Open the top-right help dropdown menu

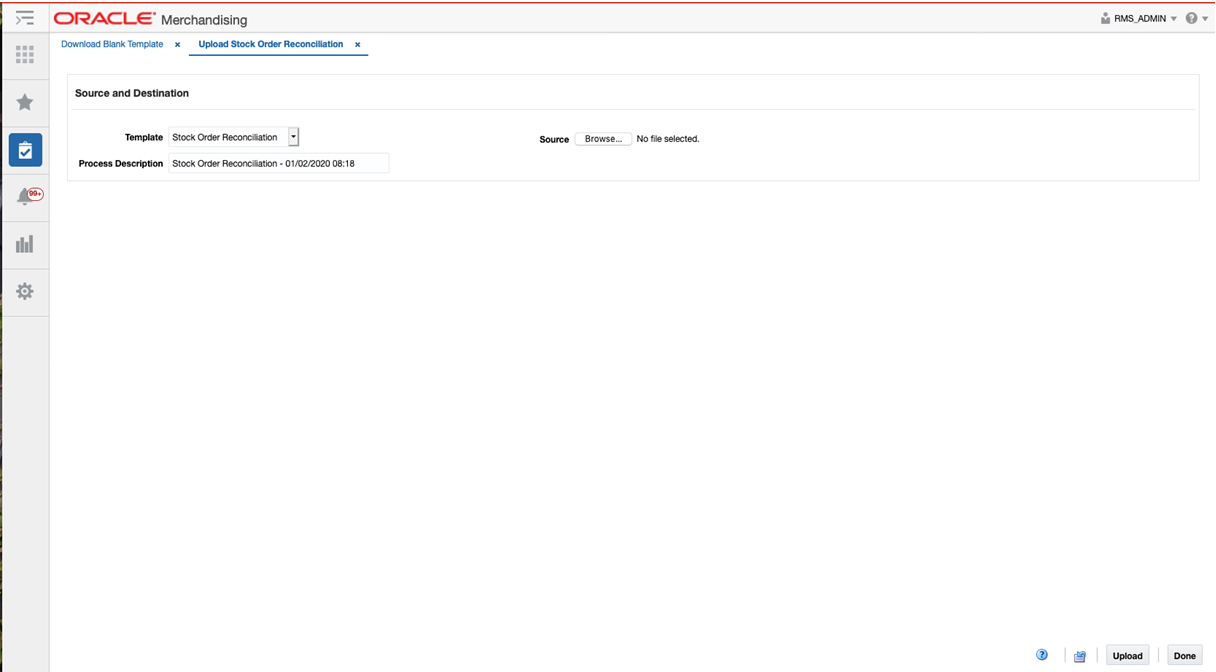coord(1196,17)
